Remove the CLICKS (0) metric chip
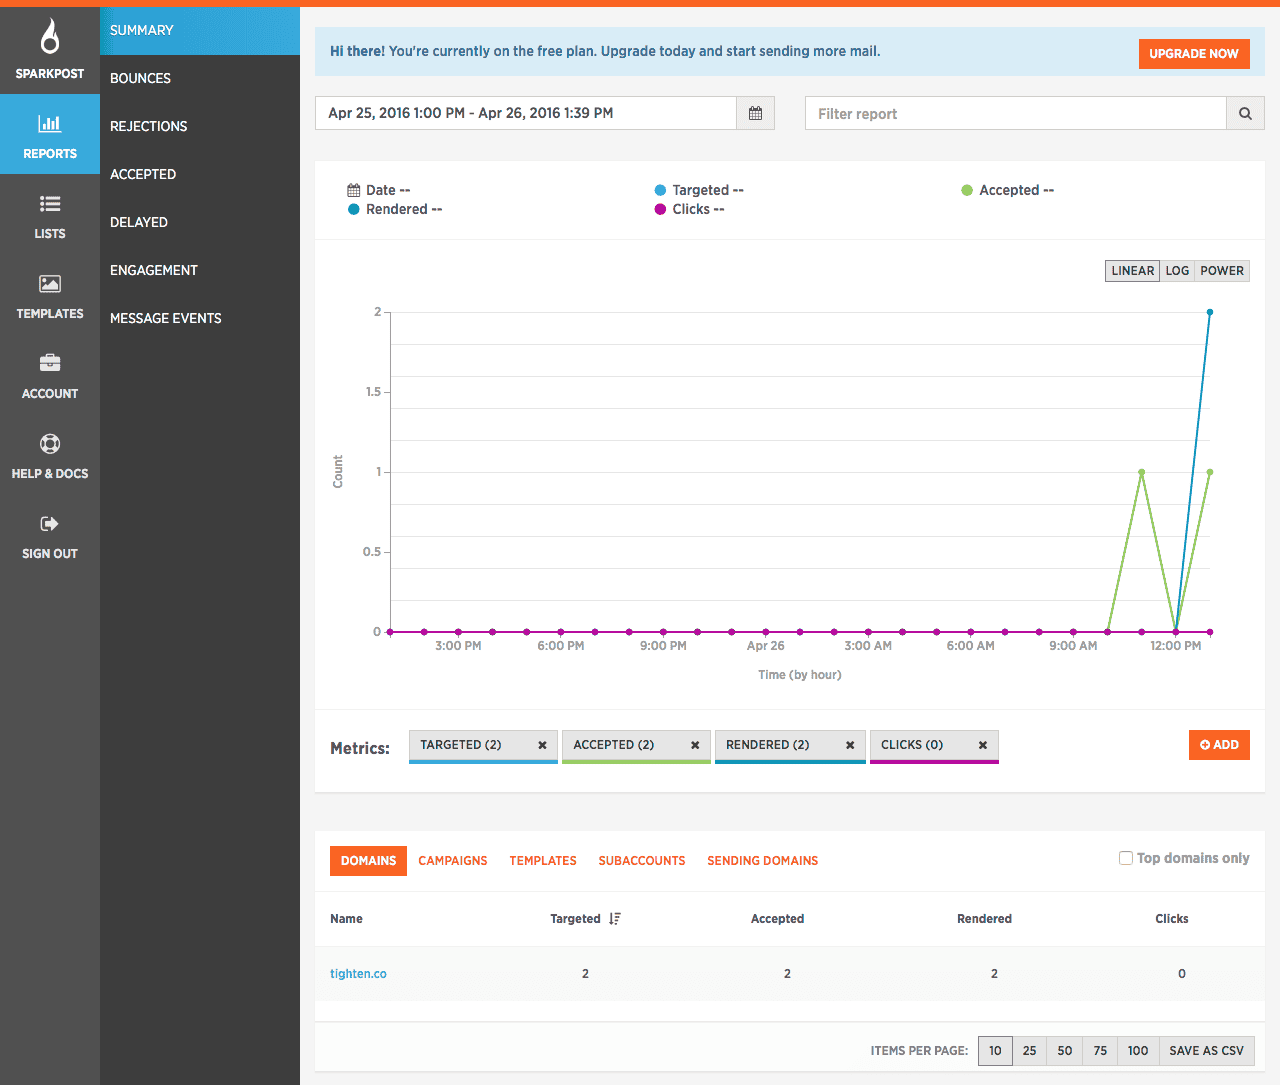The width and height of the screenshot is (1280, 1085). (982, 745)
